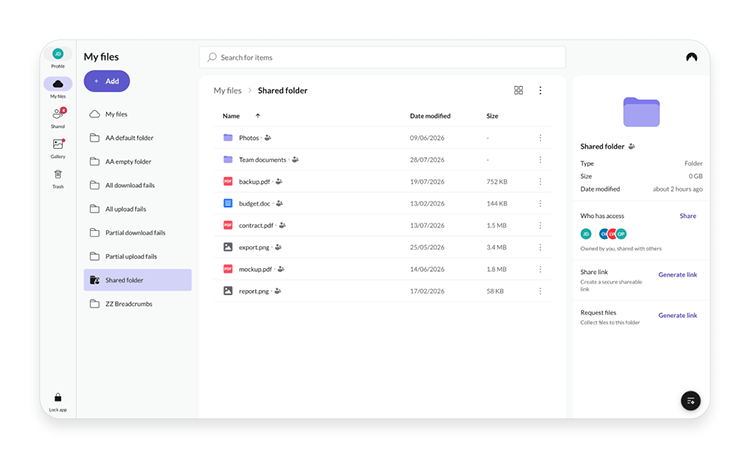Sort by the Size column header
Viewport: 750px width, 459px height.
point(492,116)
